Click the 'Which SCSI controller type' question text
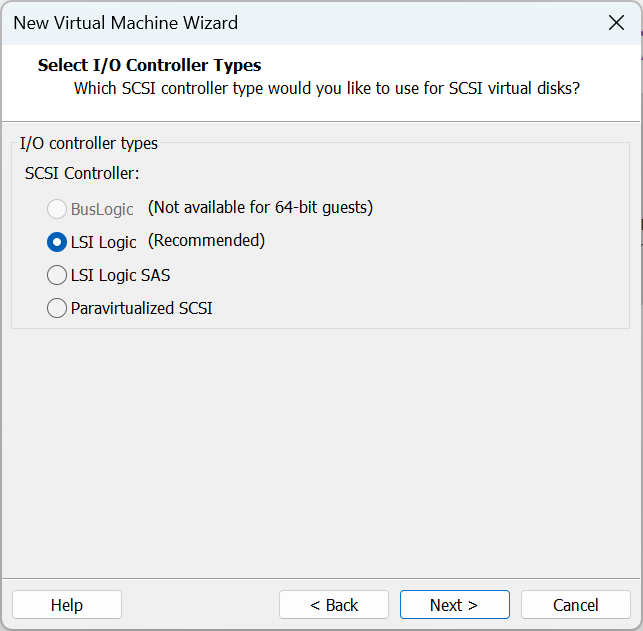643x631 pixels. tap(327, 88)
